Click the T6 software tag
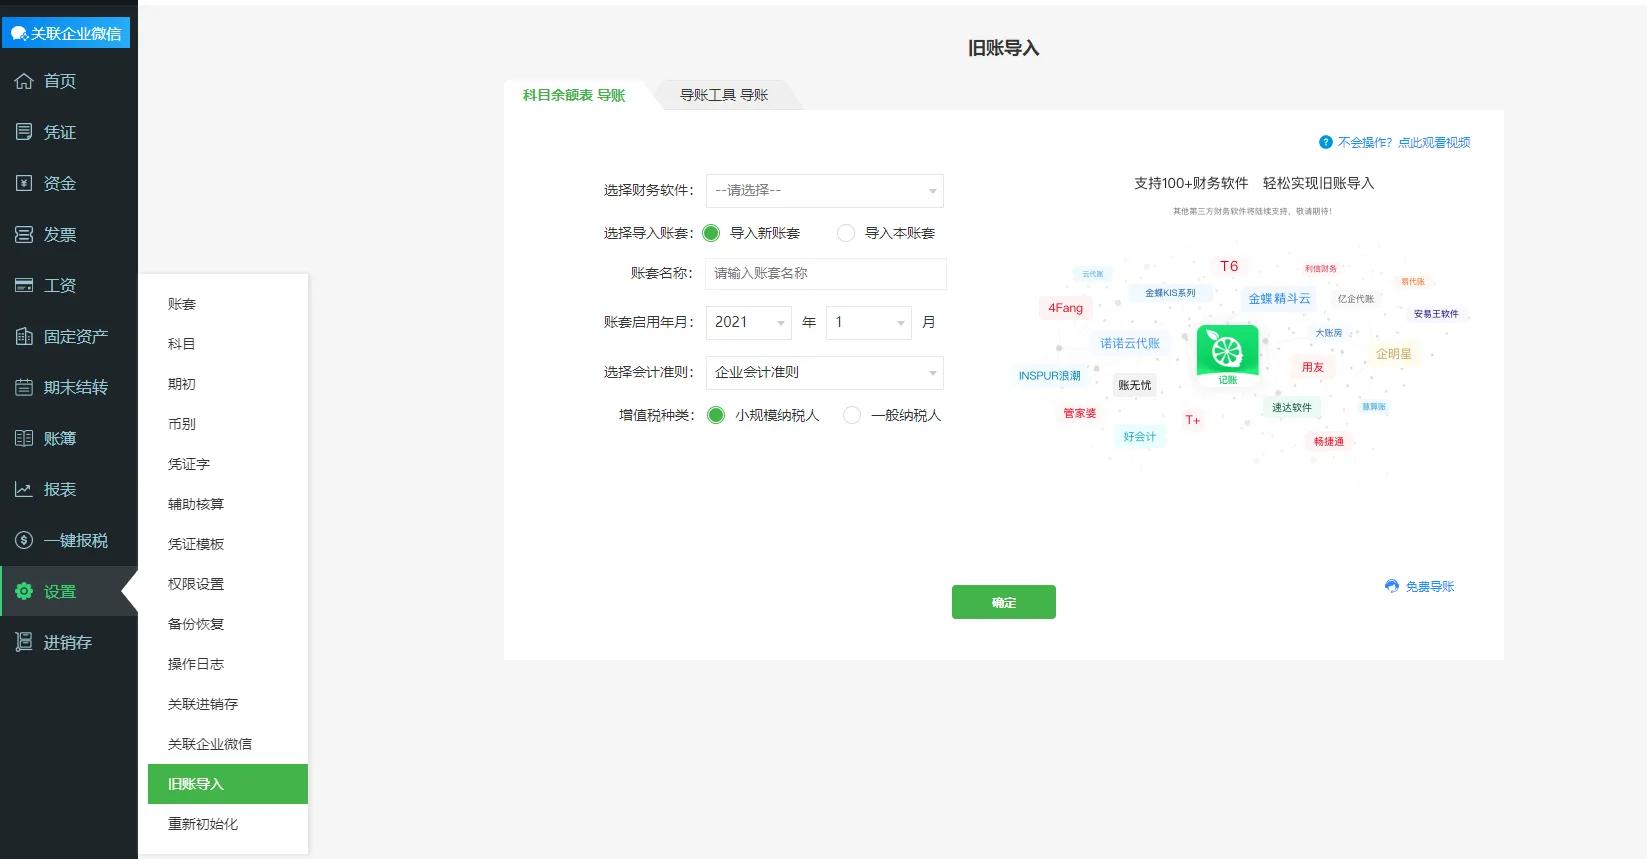Image resolution: width=1647 pixels, height=859 pixels. tap(1229, 266)
